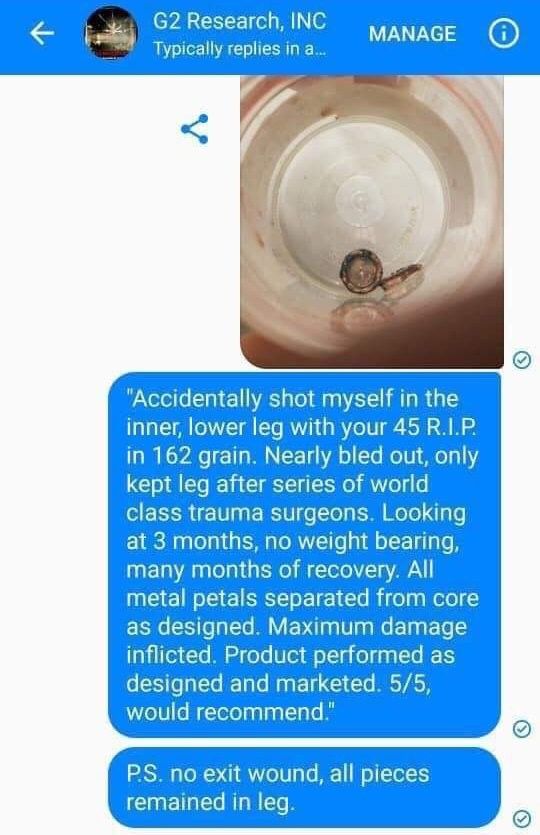Open the conversation info icon
540x835 pixels.
click(x=504, y=34)
